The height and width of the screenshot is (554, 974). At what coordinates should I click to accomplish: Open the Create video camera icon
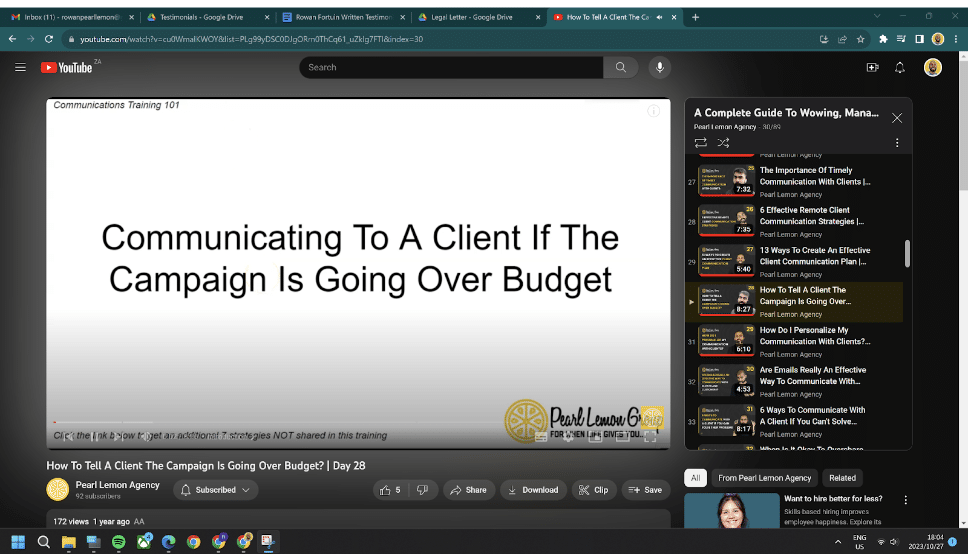coord(873,67)
